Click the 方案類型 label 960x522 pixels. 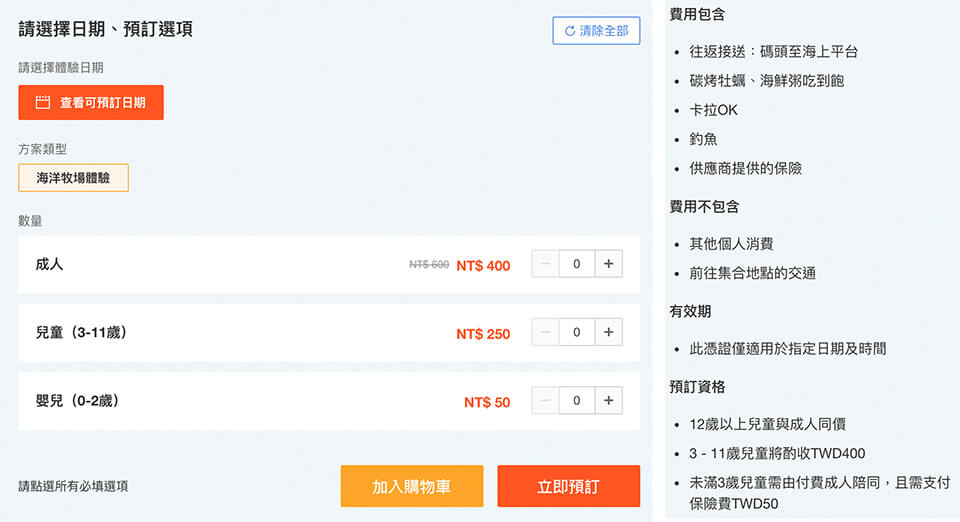42,149
